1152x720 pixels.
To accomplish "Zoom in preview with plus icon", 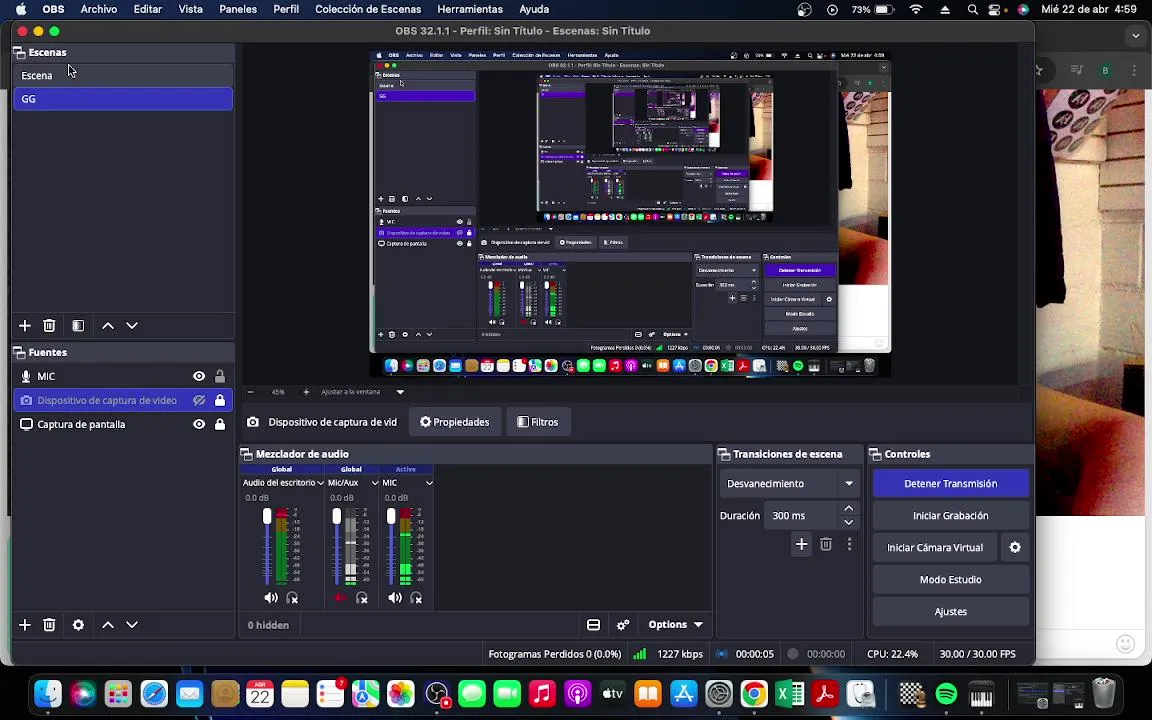I will coord(306,392).
